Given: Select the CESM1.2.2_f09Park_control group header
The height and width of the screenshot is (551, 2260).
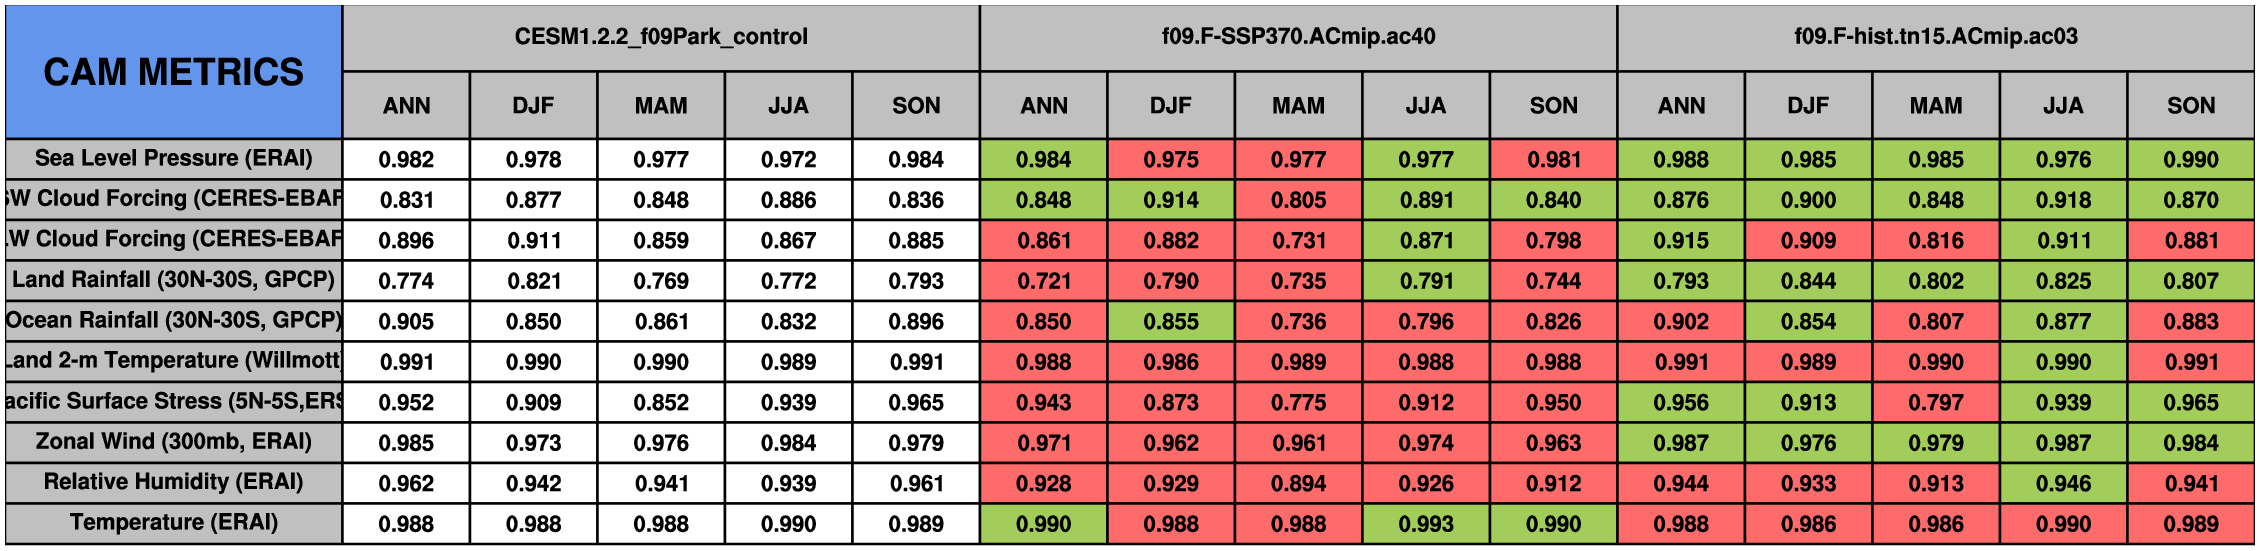Looking at the screenshot, I should tap(660, 37).
